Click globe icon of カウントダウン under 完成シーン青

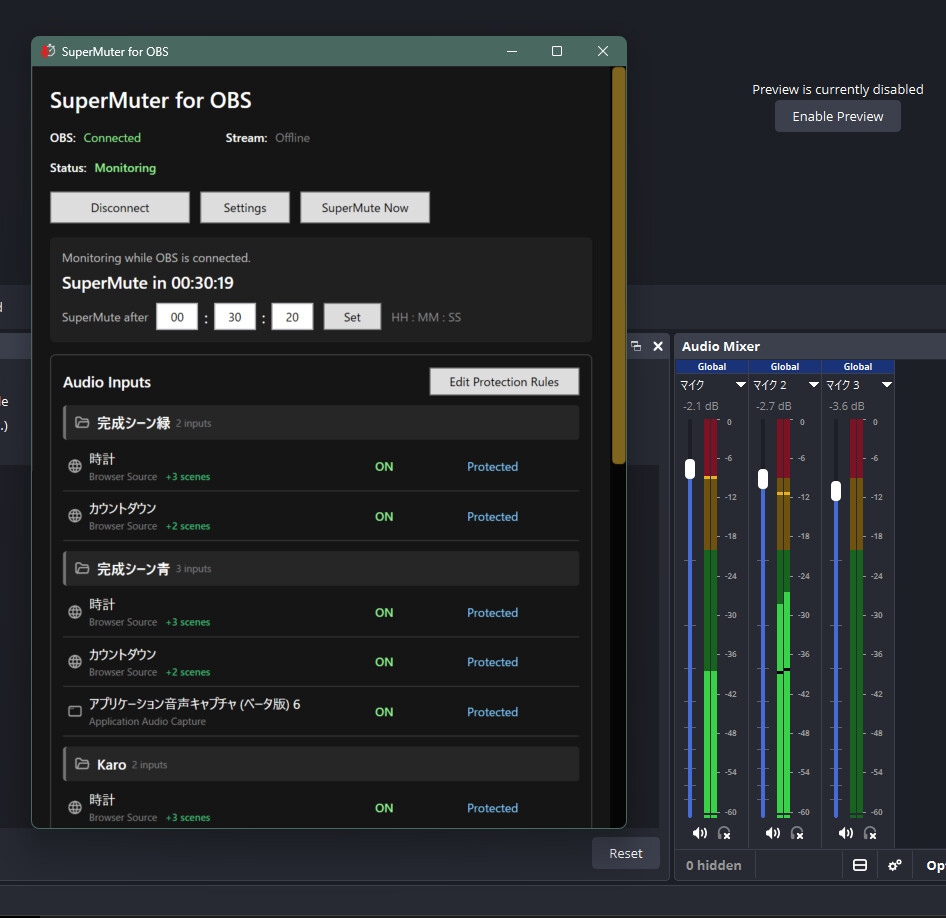(75, 662)
